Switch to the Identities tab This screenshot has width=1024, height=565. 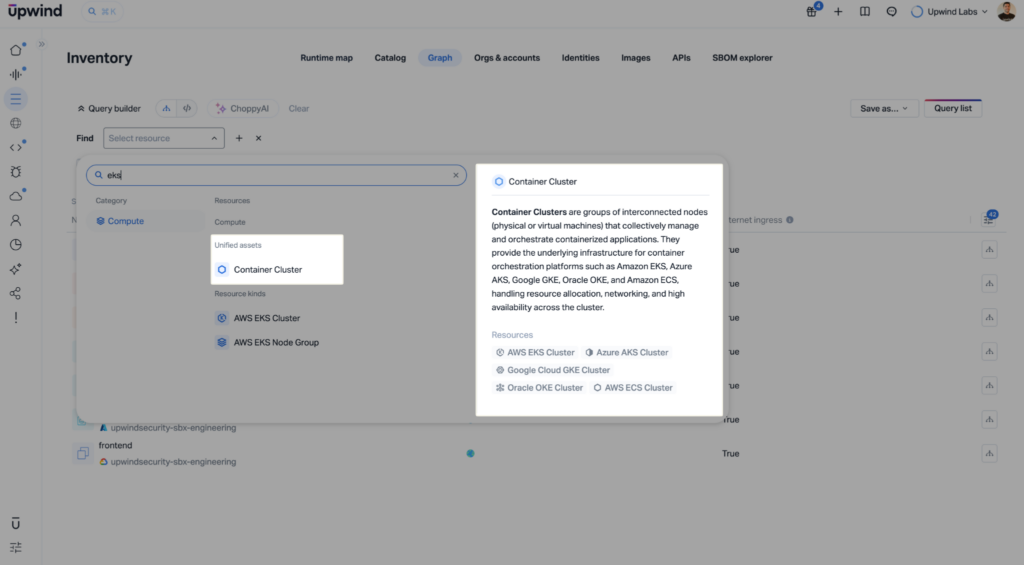pos(581,57)
